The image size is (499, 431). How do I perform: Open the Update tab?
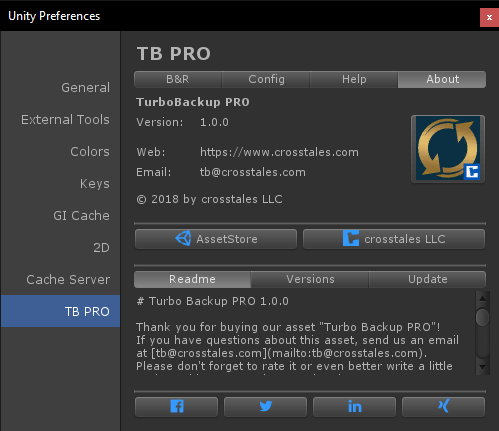[x=427, y=279]
